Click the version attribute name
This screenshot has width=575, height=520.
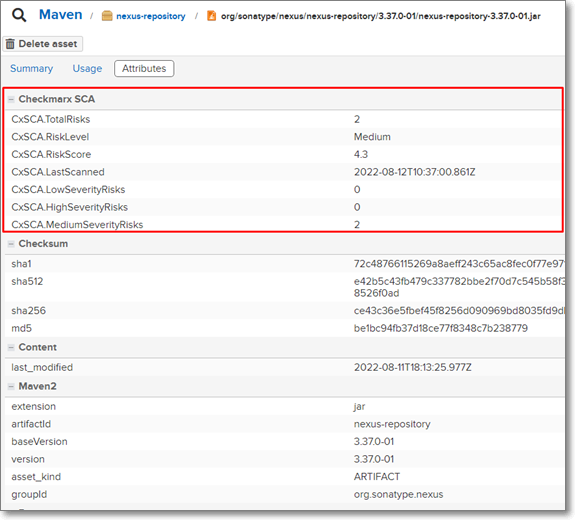28,459
